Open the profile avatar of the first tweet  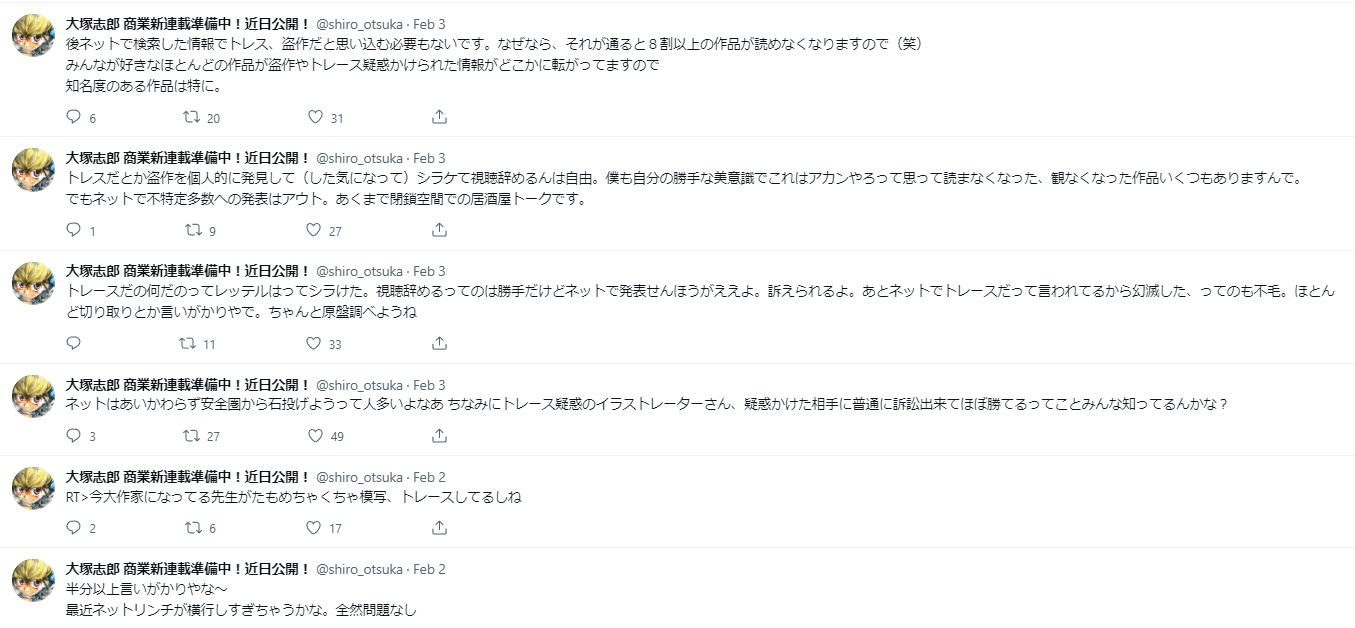pyautogui.click(x=33, y=36)
